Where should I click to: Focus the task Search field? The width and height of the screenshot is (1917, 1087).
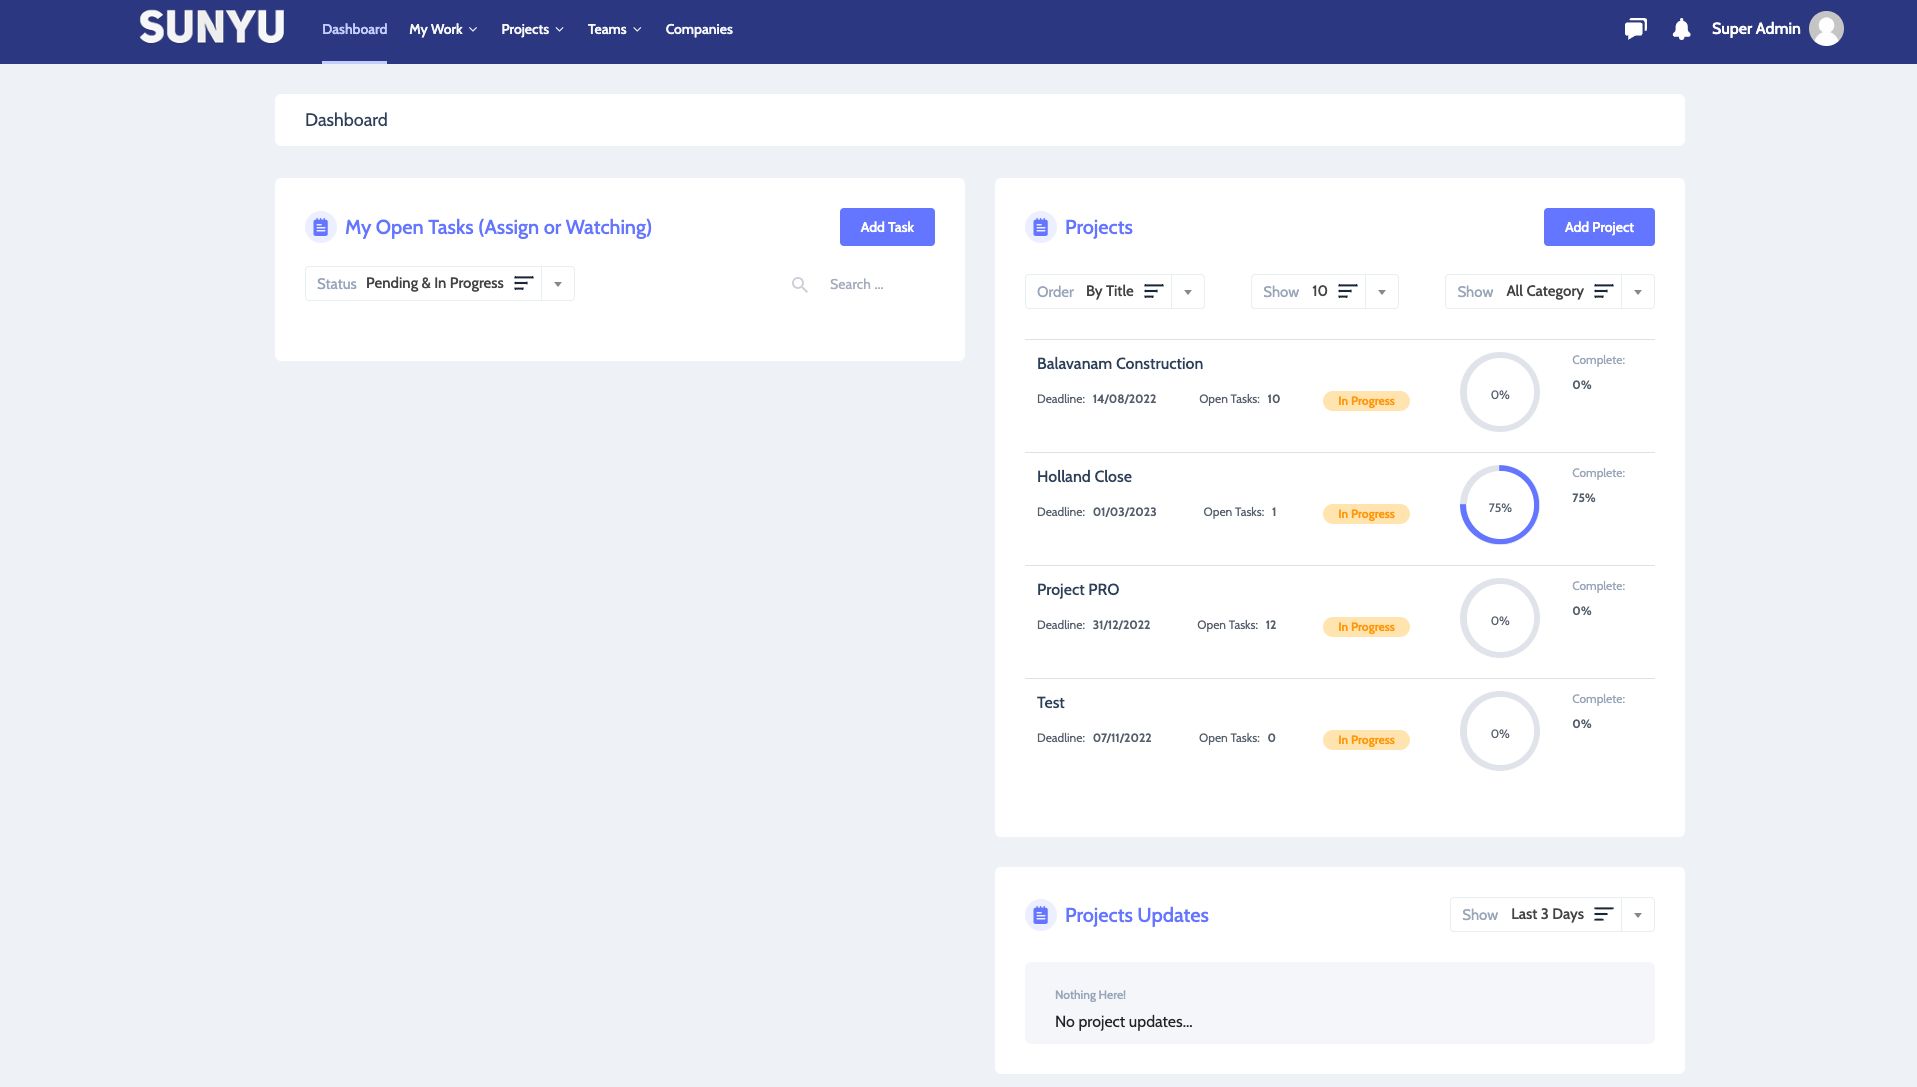(x=878, y=285)
